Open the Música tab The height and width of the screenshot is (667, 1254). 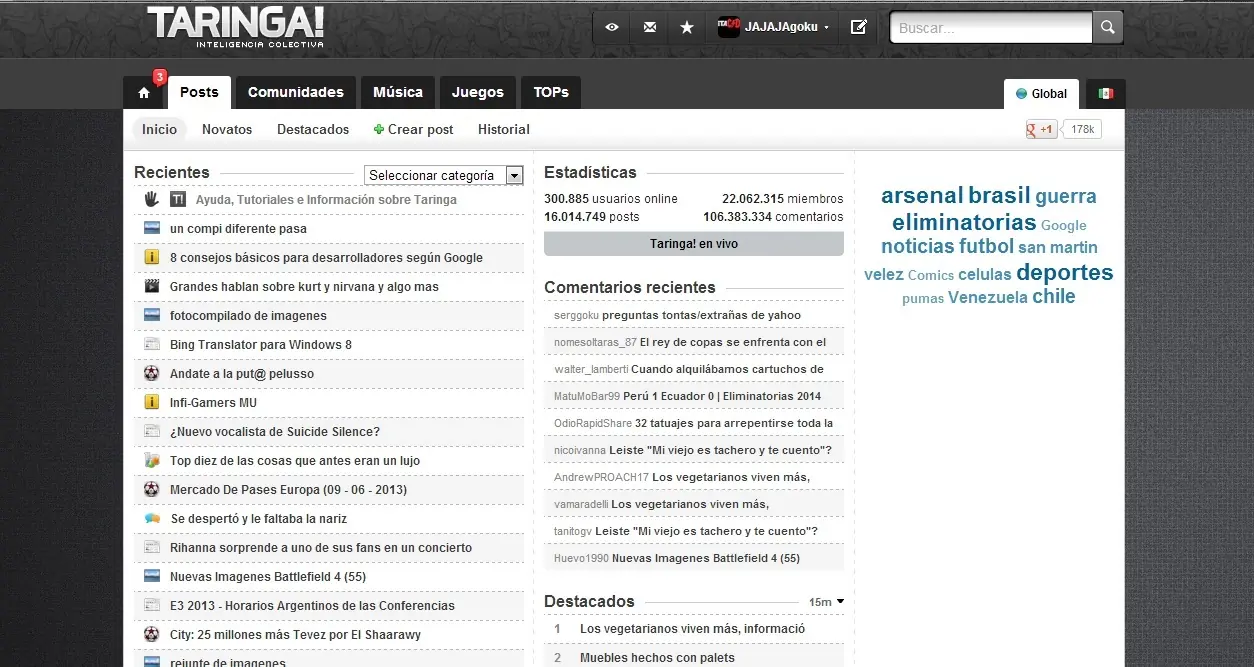pos(398,92)
